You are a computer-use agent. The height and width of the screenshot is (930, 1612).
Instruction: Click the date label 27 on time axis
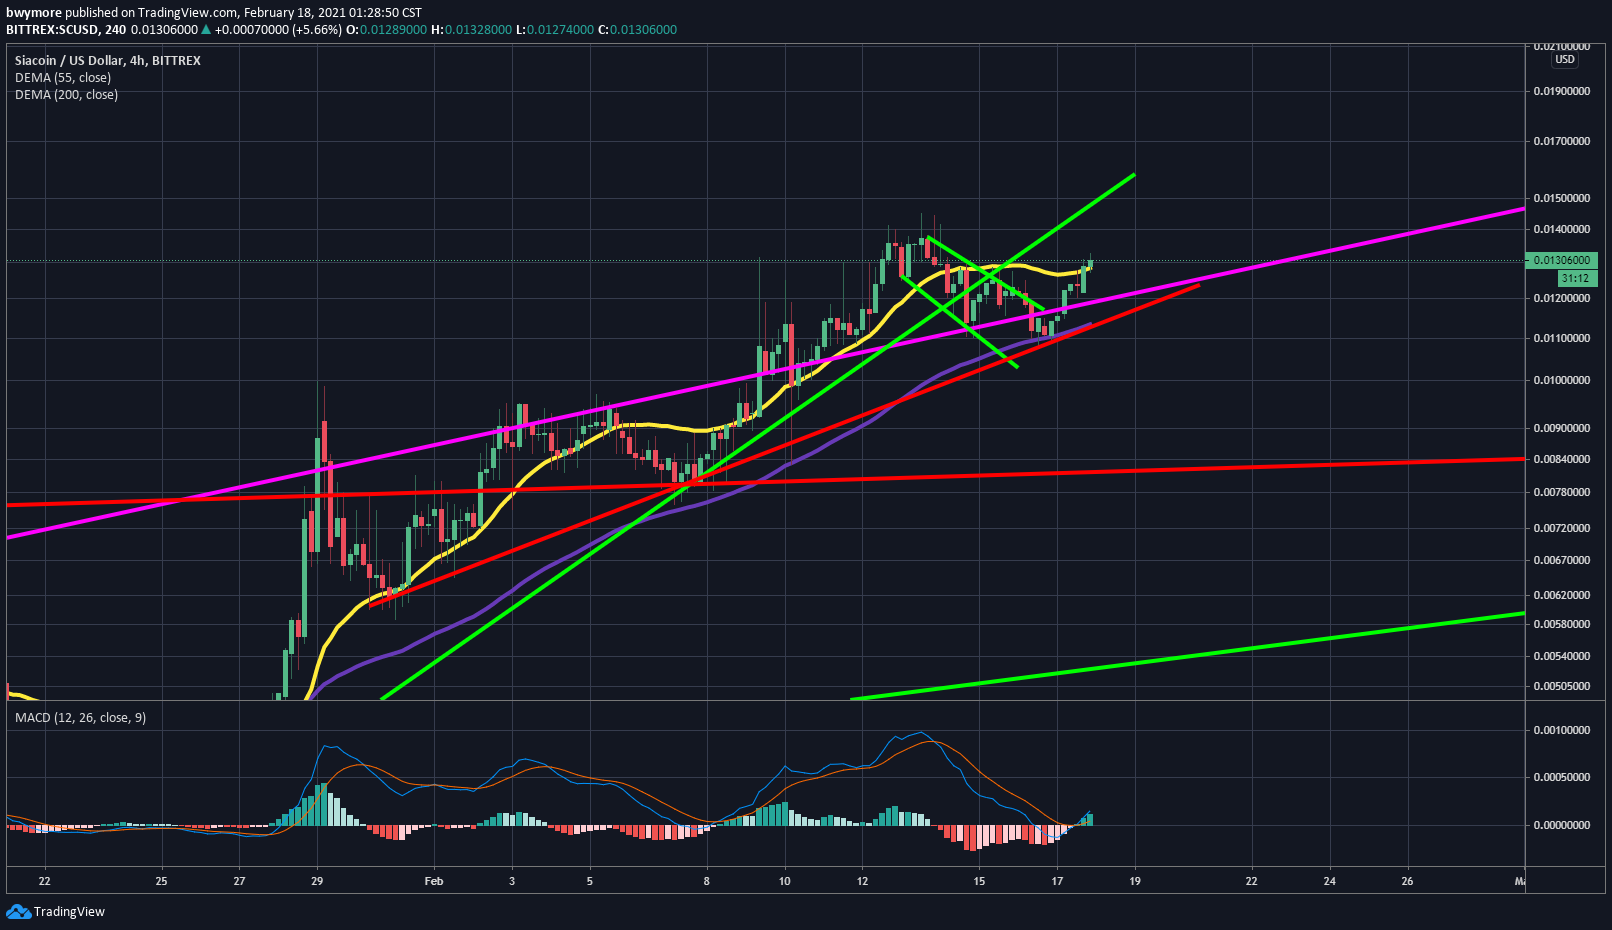[239, 881]
